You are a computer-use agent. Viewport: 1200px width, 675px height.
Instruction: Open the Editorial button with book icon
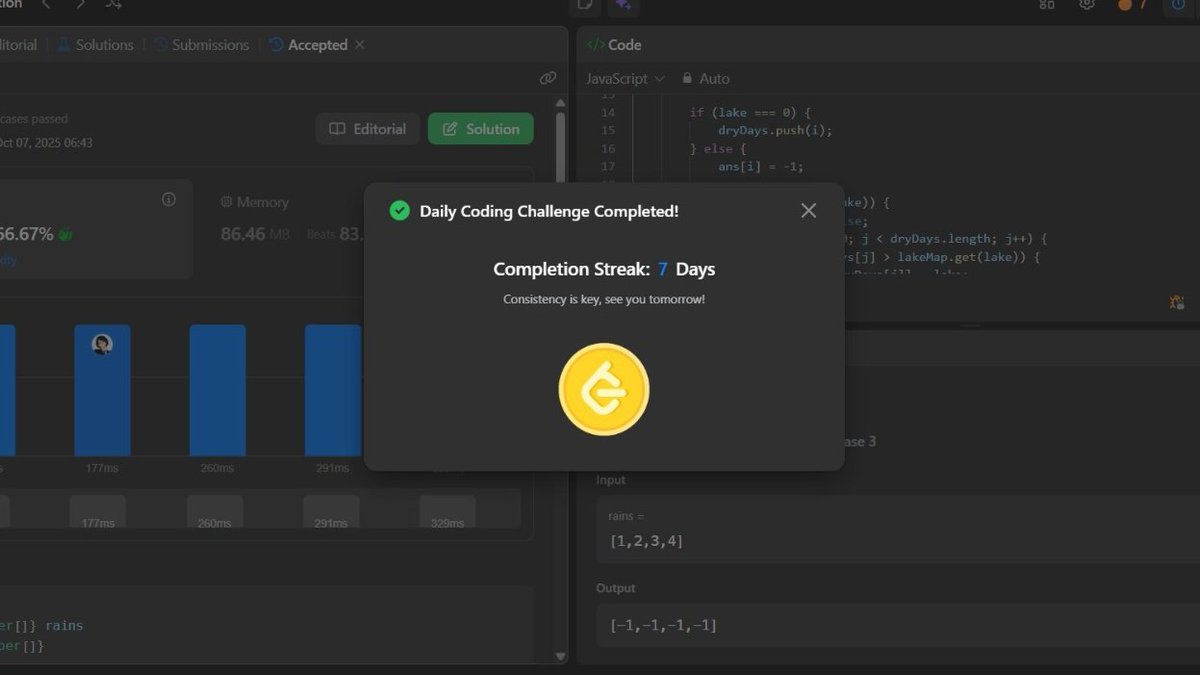[x=368, y=129]
